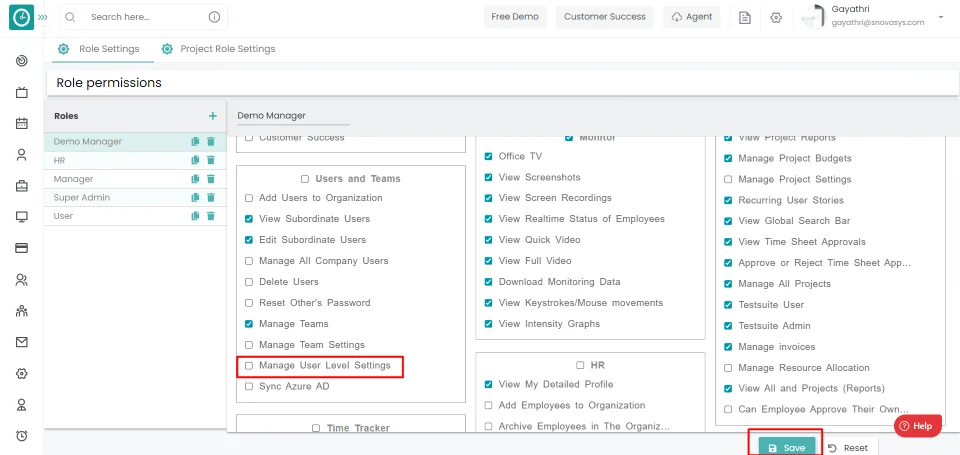Delete the Super Admin role
The width and height of the screenshot is (960, 455).
pyautogui.click(x=211, y=198)
